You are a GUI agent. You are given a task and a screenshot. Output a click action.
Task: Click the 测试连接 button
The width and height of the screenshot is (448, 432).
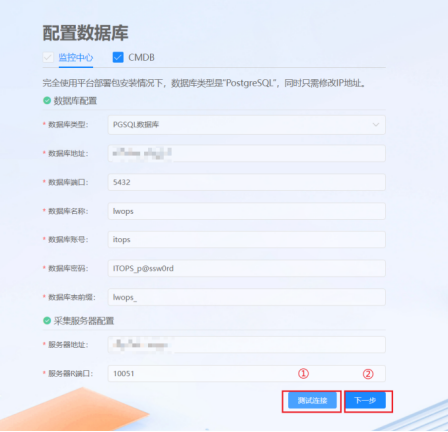[312, 400]
